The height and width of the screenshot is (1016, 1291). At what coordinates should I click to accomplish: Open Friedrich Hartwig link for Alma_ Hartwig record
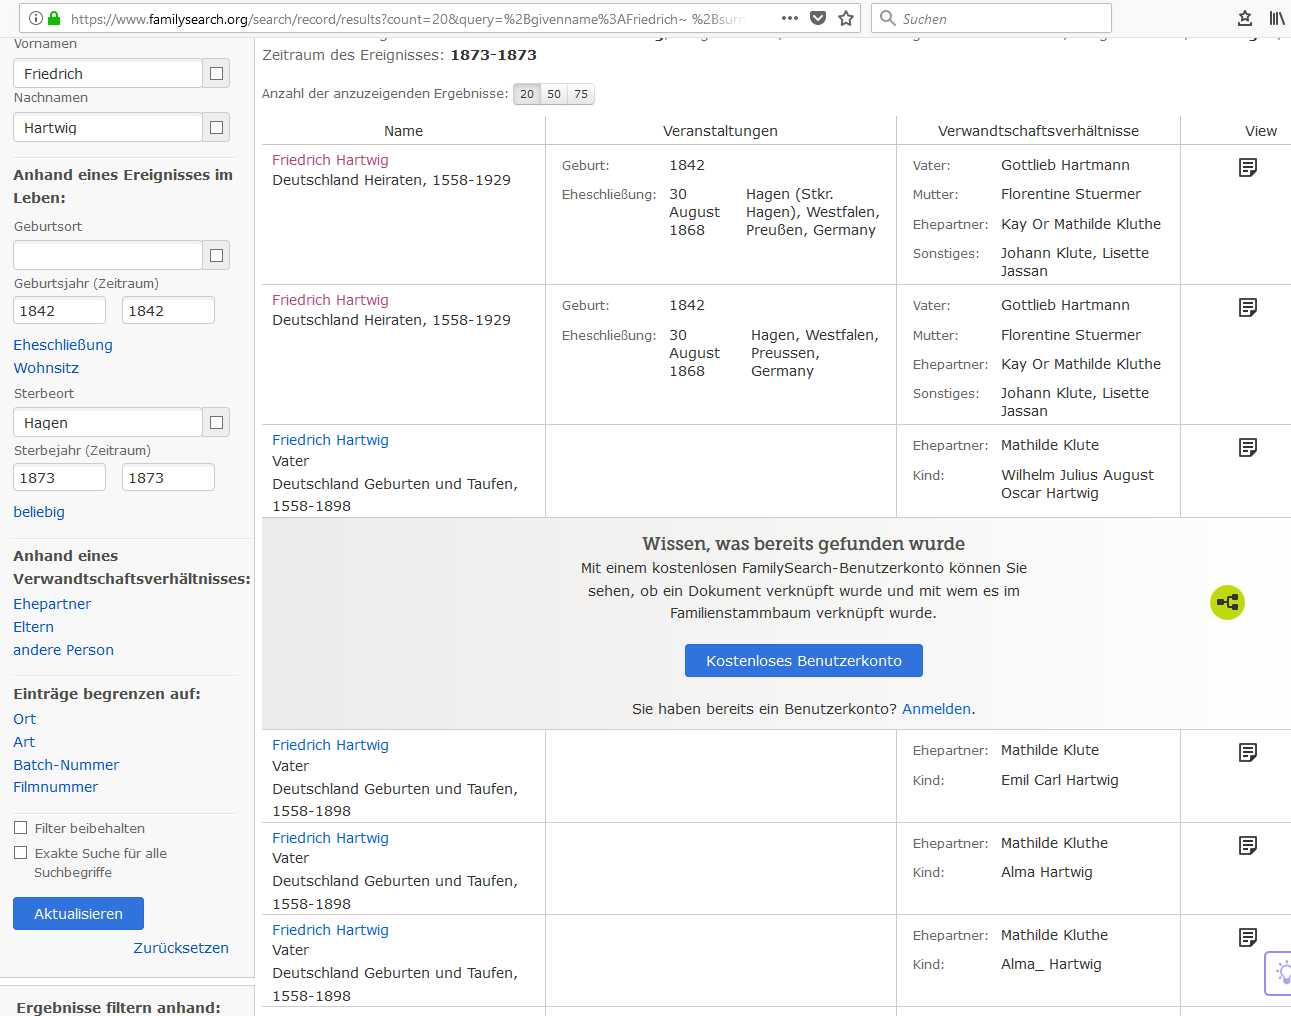tap(330, 930)
